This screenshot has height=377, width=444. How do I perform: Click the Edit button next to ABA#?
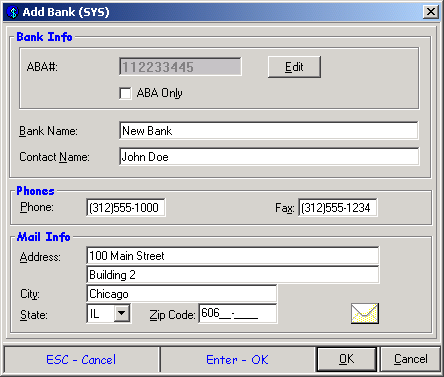click(x=294, y=67)
